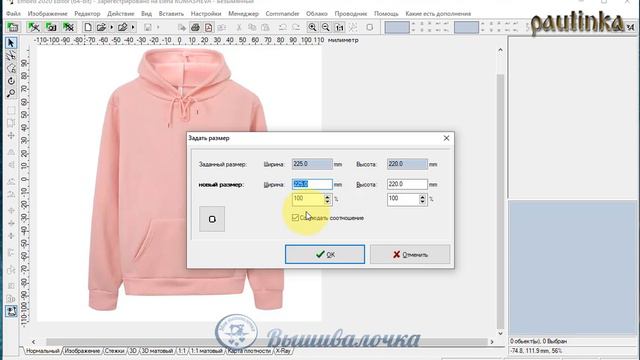This screenshot has width=640, height=360.
Task: Click the square lock button in size dialog
Action: [x=212, y=219]
